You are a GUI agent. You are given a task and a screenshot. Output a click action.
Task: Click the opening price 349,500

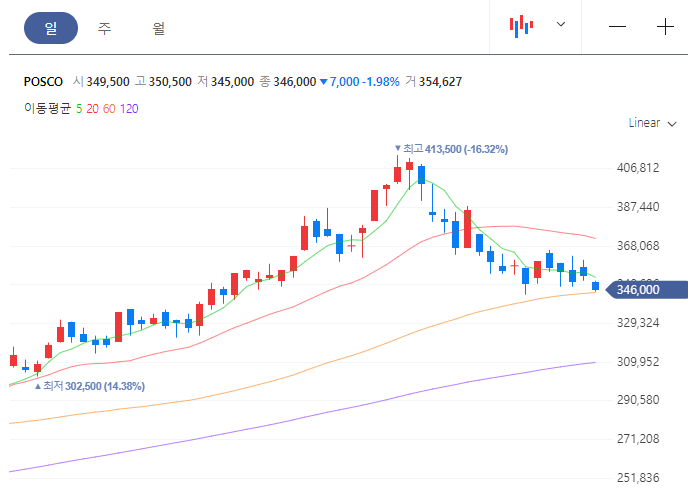click(x=108, y=82)
